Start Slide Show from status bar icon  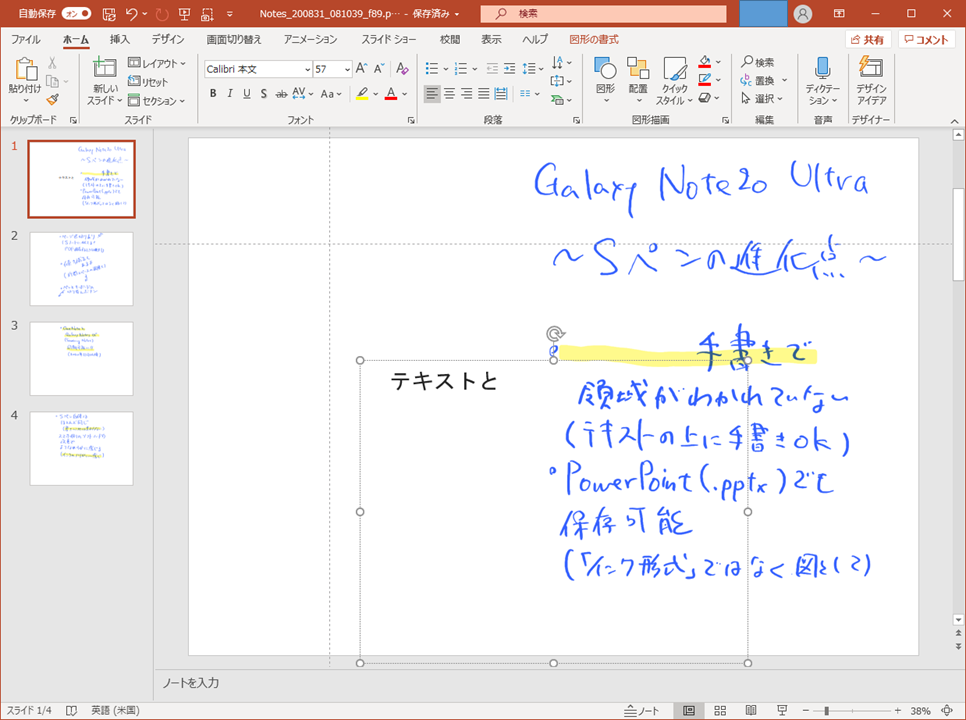pos(782,711)
